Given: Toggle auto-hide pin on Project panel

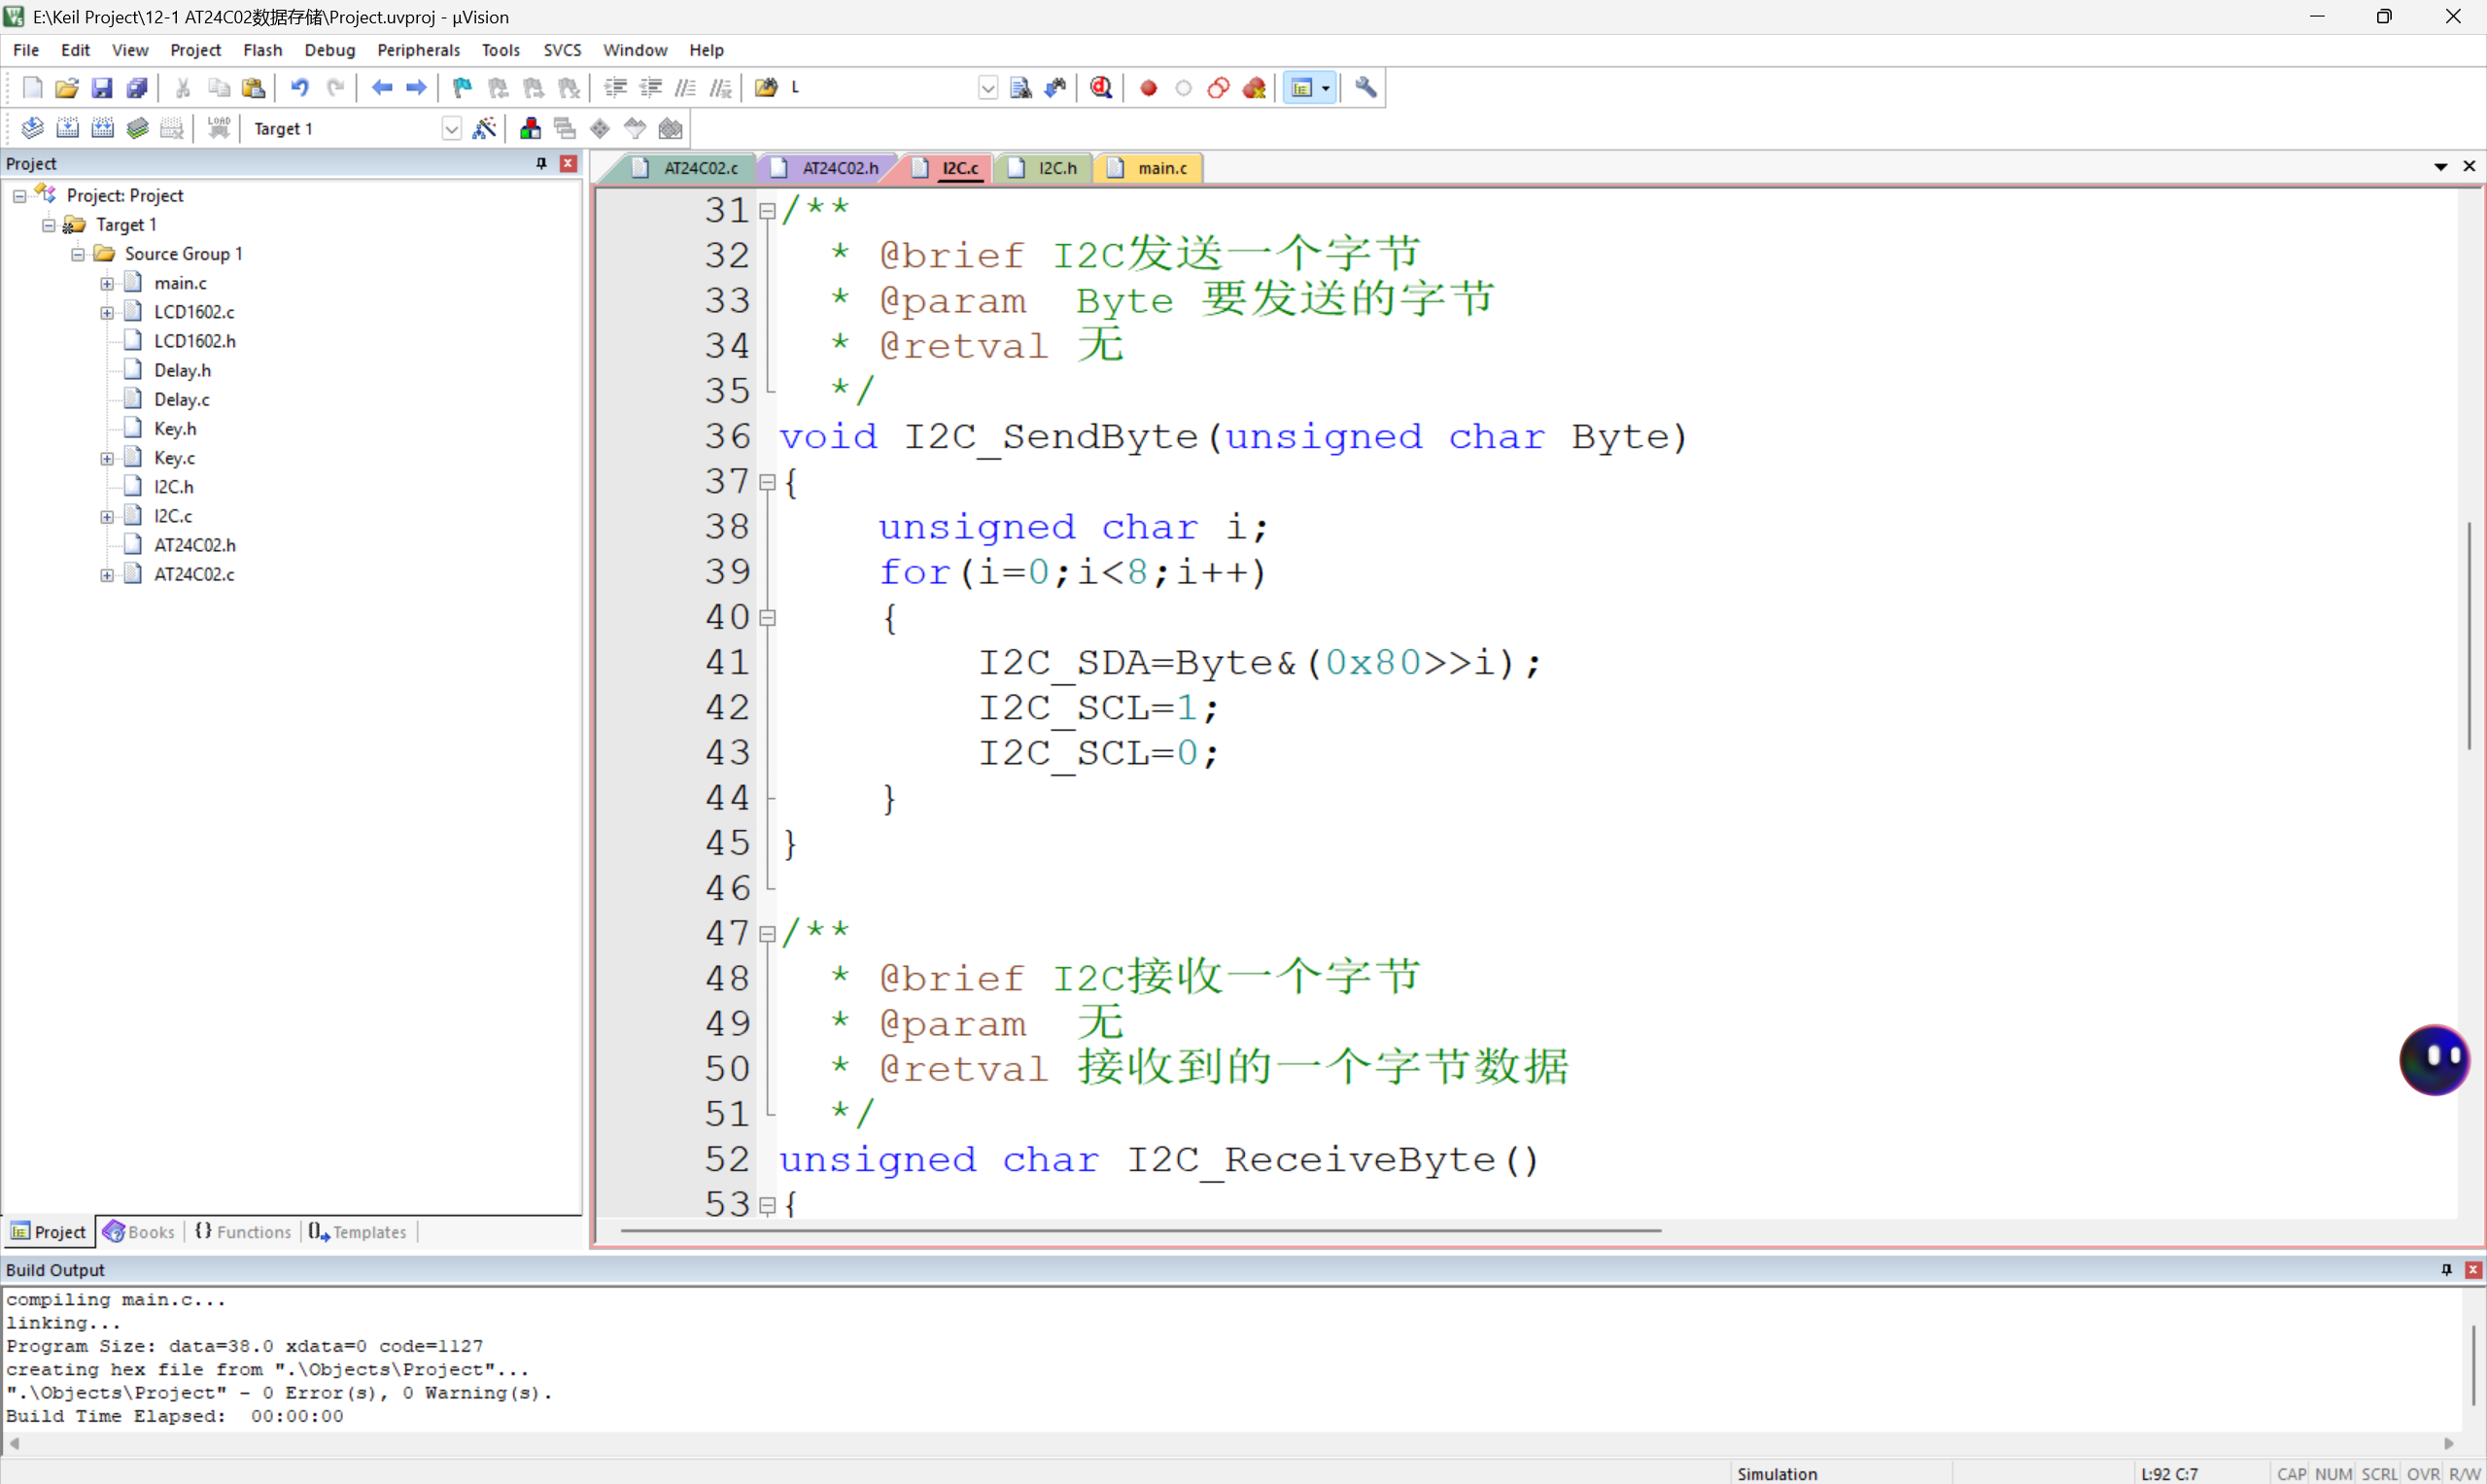Looking at the screenshot, I should [542, 163].
